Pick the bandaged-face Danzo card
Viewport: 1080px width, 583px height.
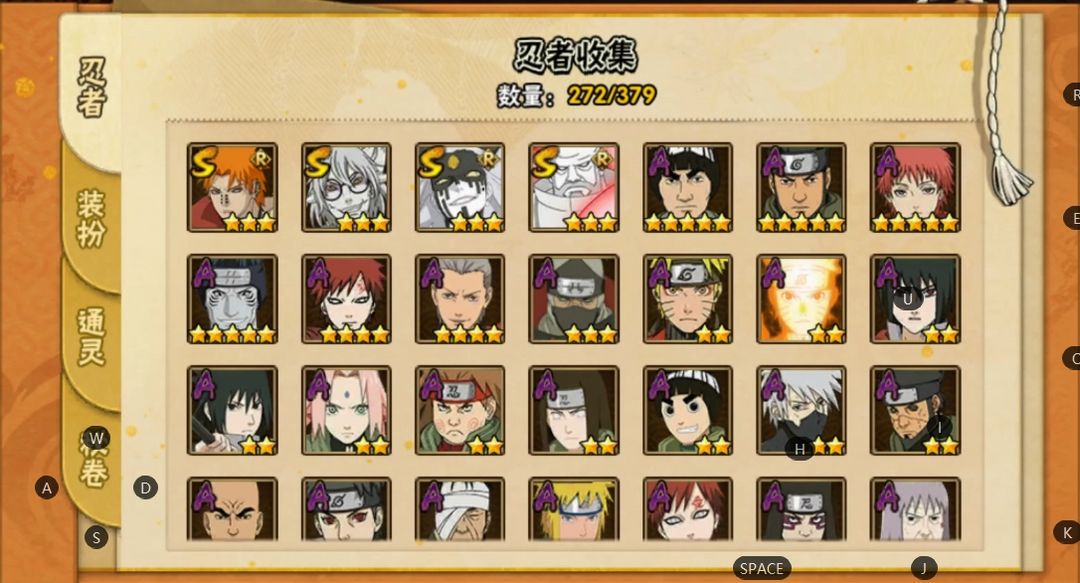pyautogui.click(x=459, y=509)
